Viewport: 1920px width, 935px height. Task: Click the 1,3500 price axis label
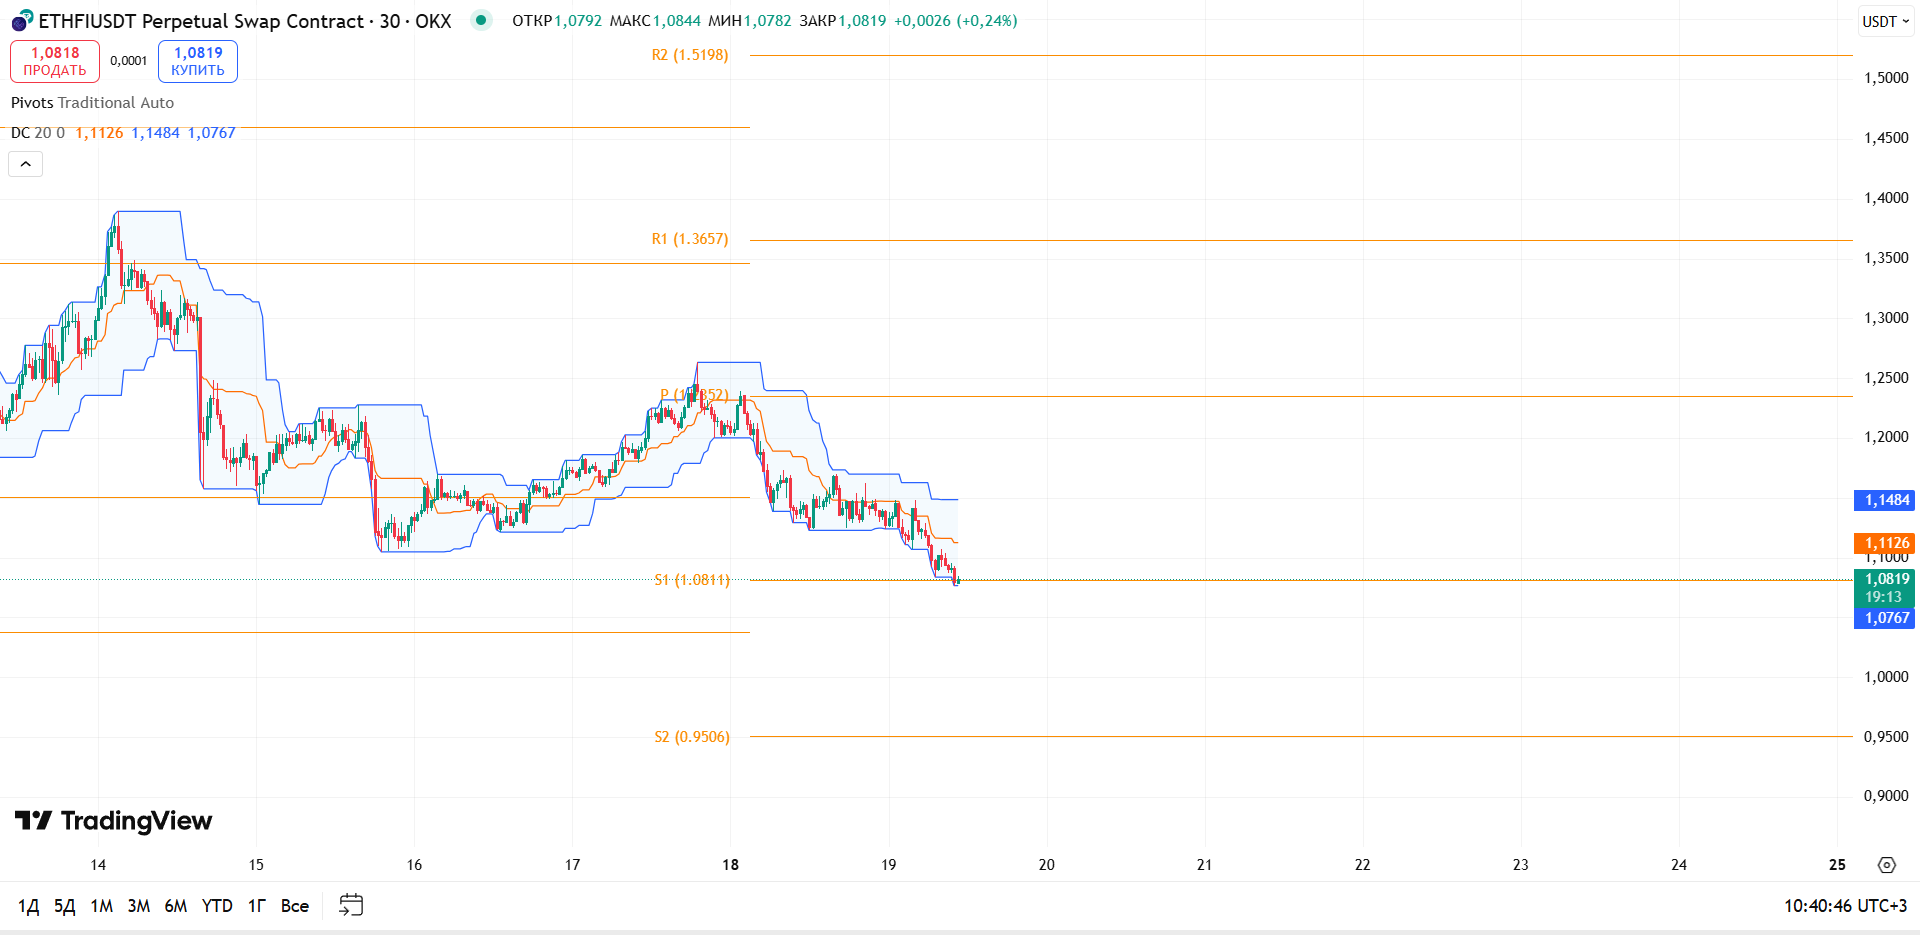point(1886,258)
